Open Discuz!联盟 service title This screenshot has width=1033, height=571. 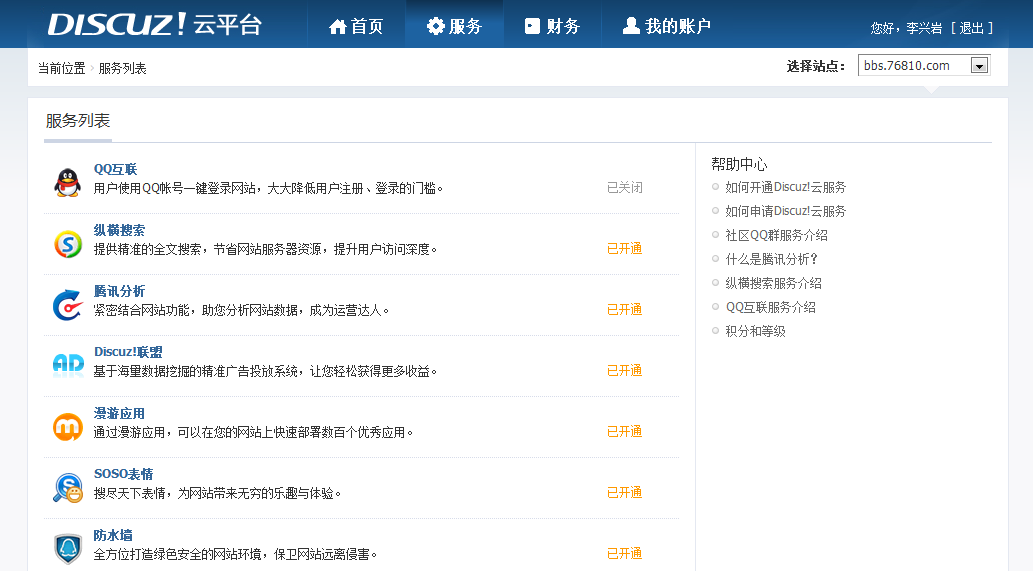[x=128, y=352]
